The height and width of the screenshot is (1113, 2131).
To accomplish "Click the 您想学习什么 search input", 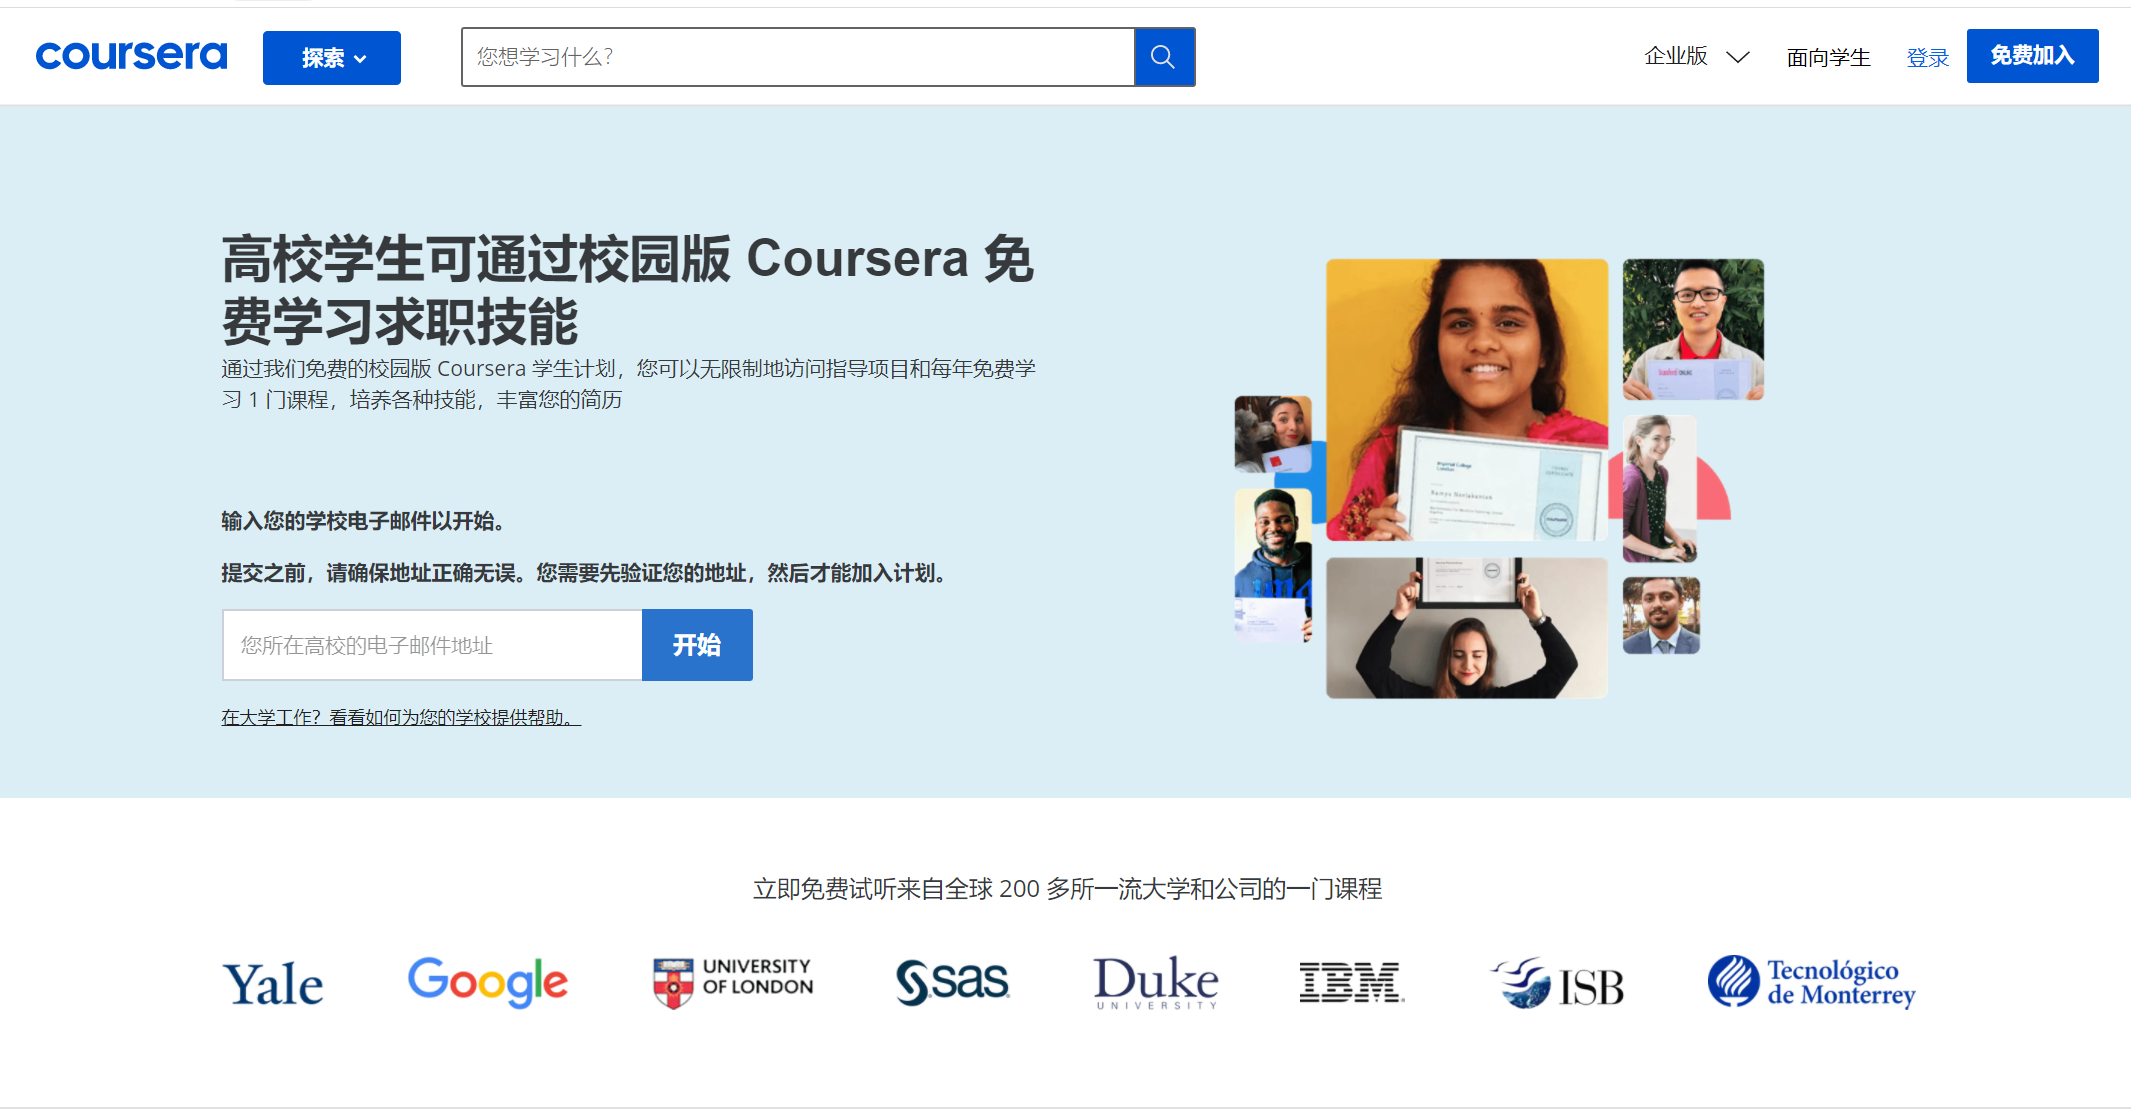I will 797,57.
